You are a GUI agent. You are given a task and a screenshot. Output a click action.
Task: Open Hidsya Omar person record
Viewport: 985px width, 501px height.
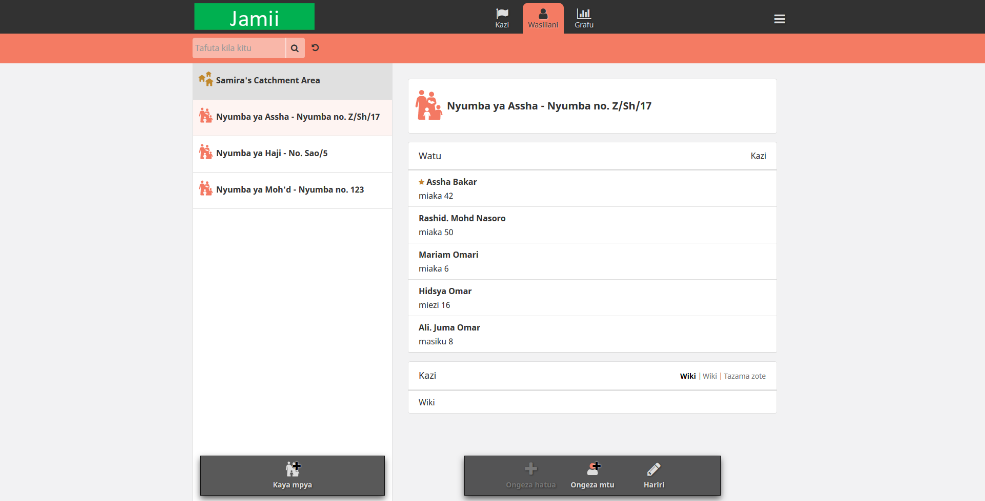point(592,298)
